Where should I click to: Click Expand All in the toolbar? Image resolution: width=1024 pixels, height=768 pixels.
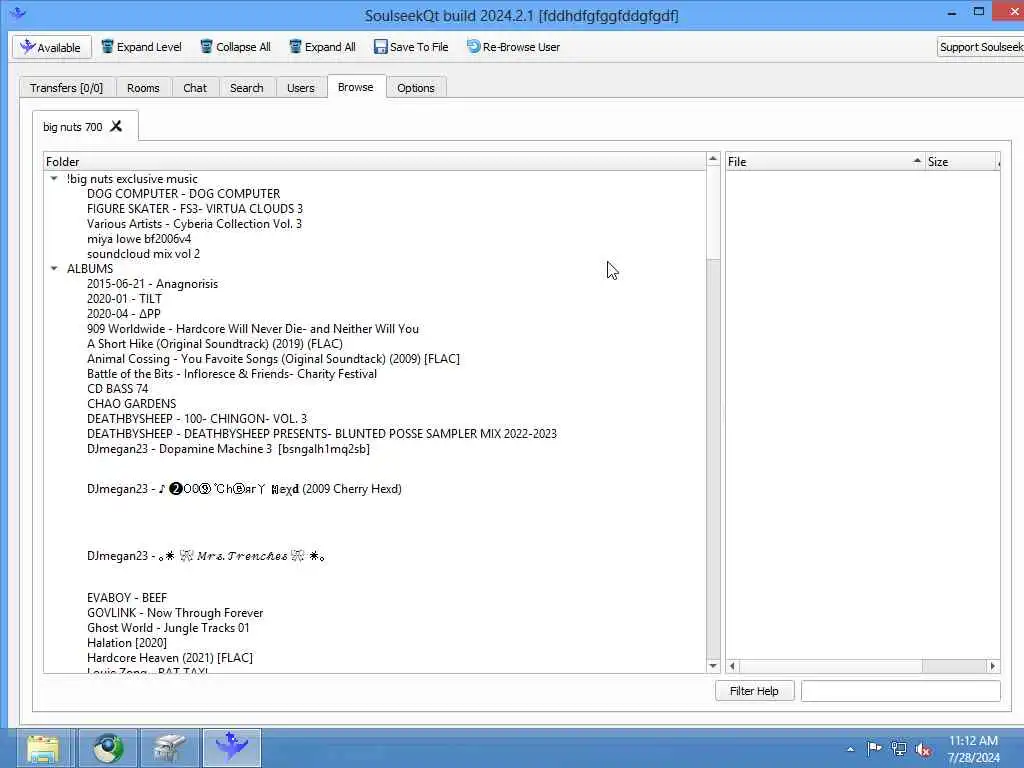click(323, 47)
